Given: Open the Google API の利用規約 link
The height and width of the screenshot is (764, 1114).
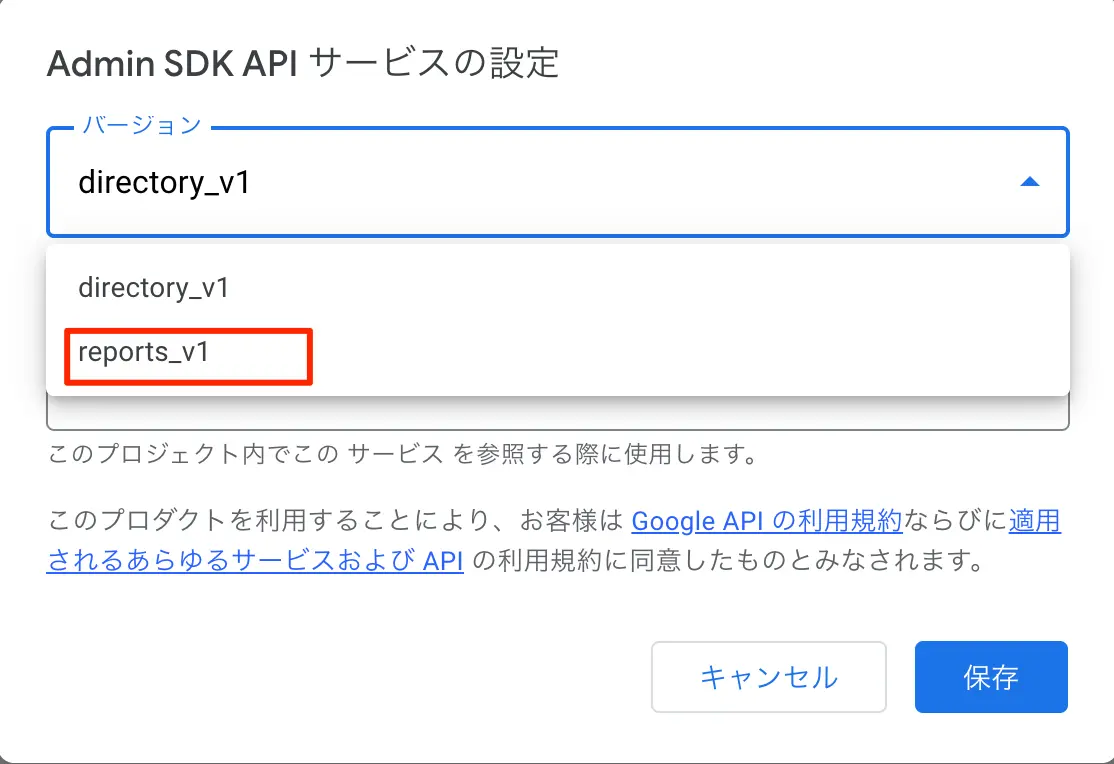Looking at the screenshot, I should [x=767, y=521].
